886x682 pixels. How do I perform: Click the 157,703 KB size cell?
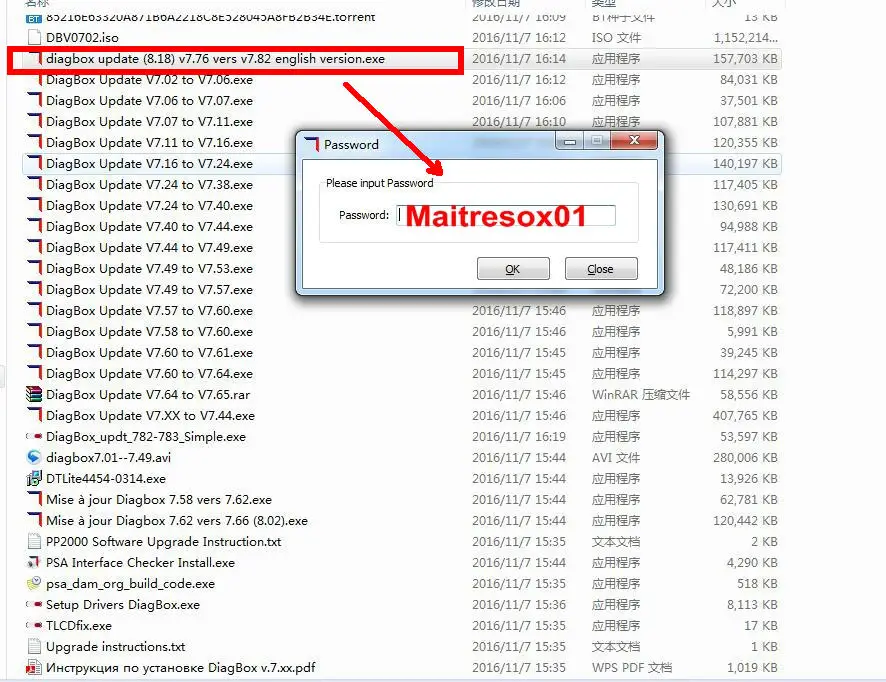coord(745,59)
